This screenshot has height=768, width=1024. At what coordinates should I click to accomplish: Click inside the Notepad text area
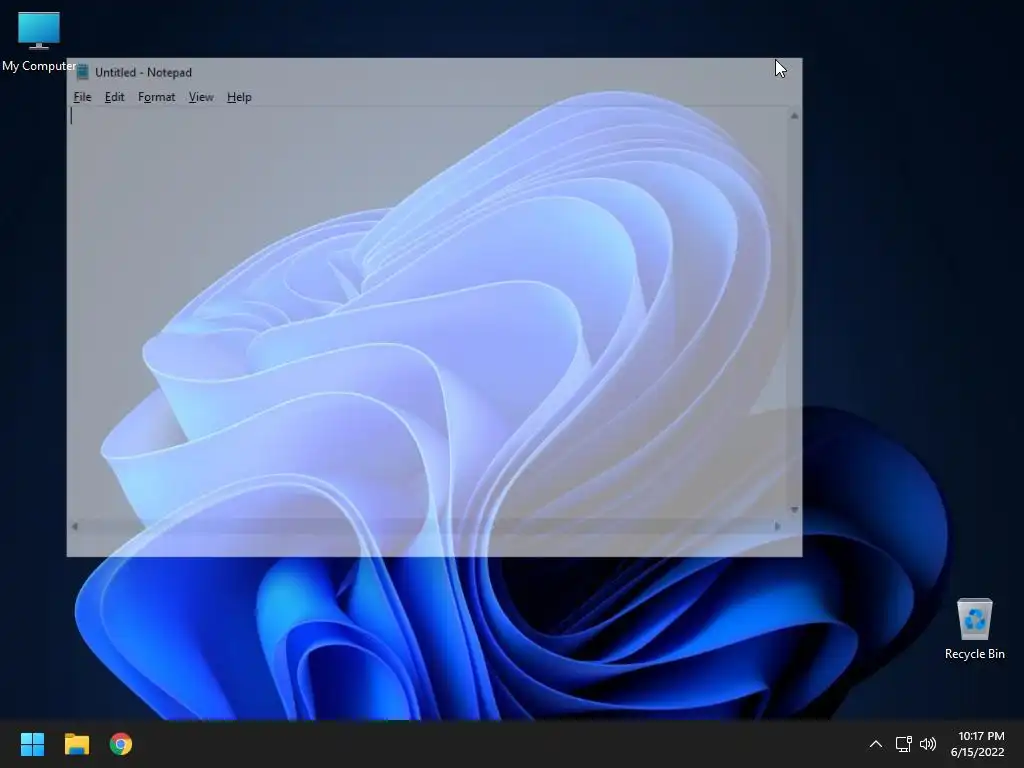(x=428, y=313)
